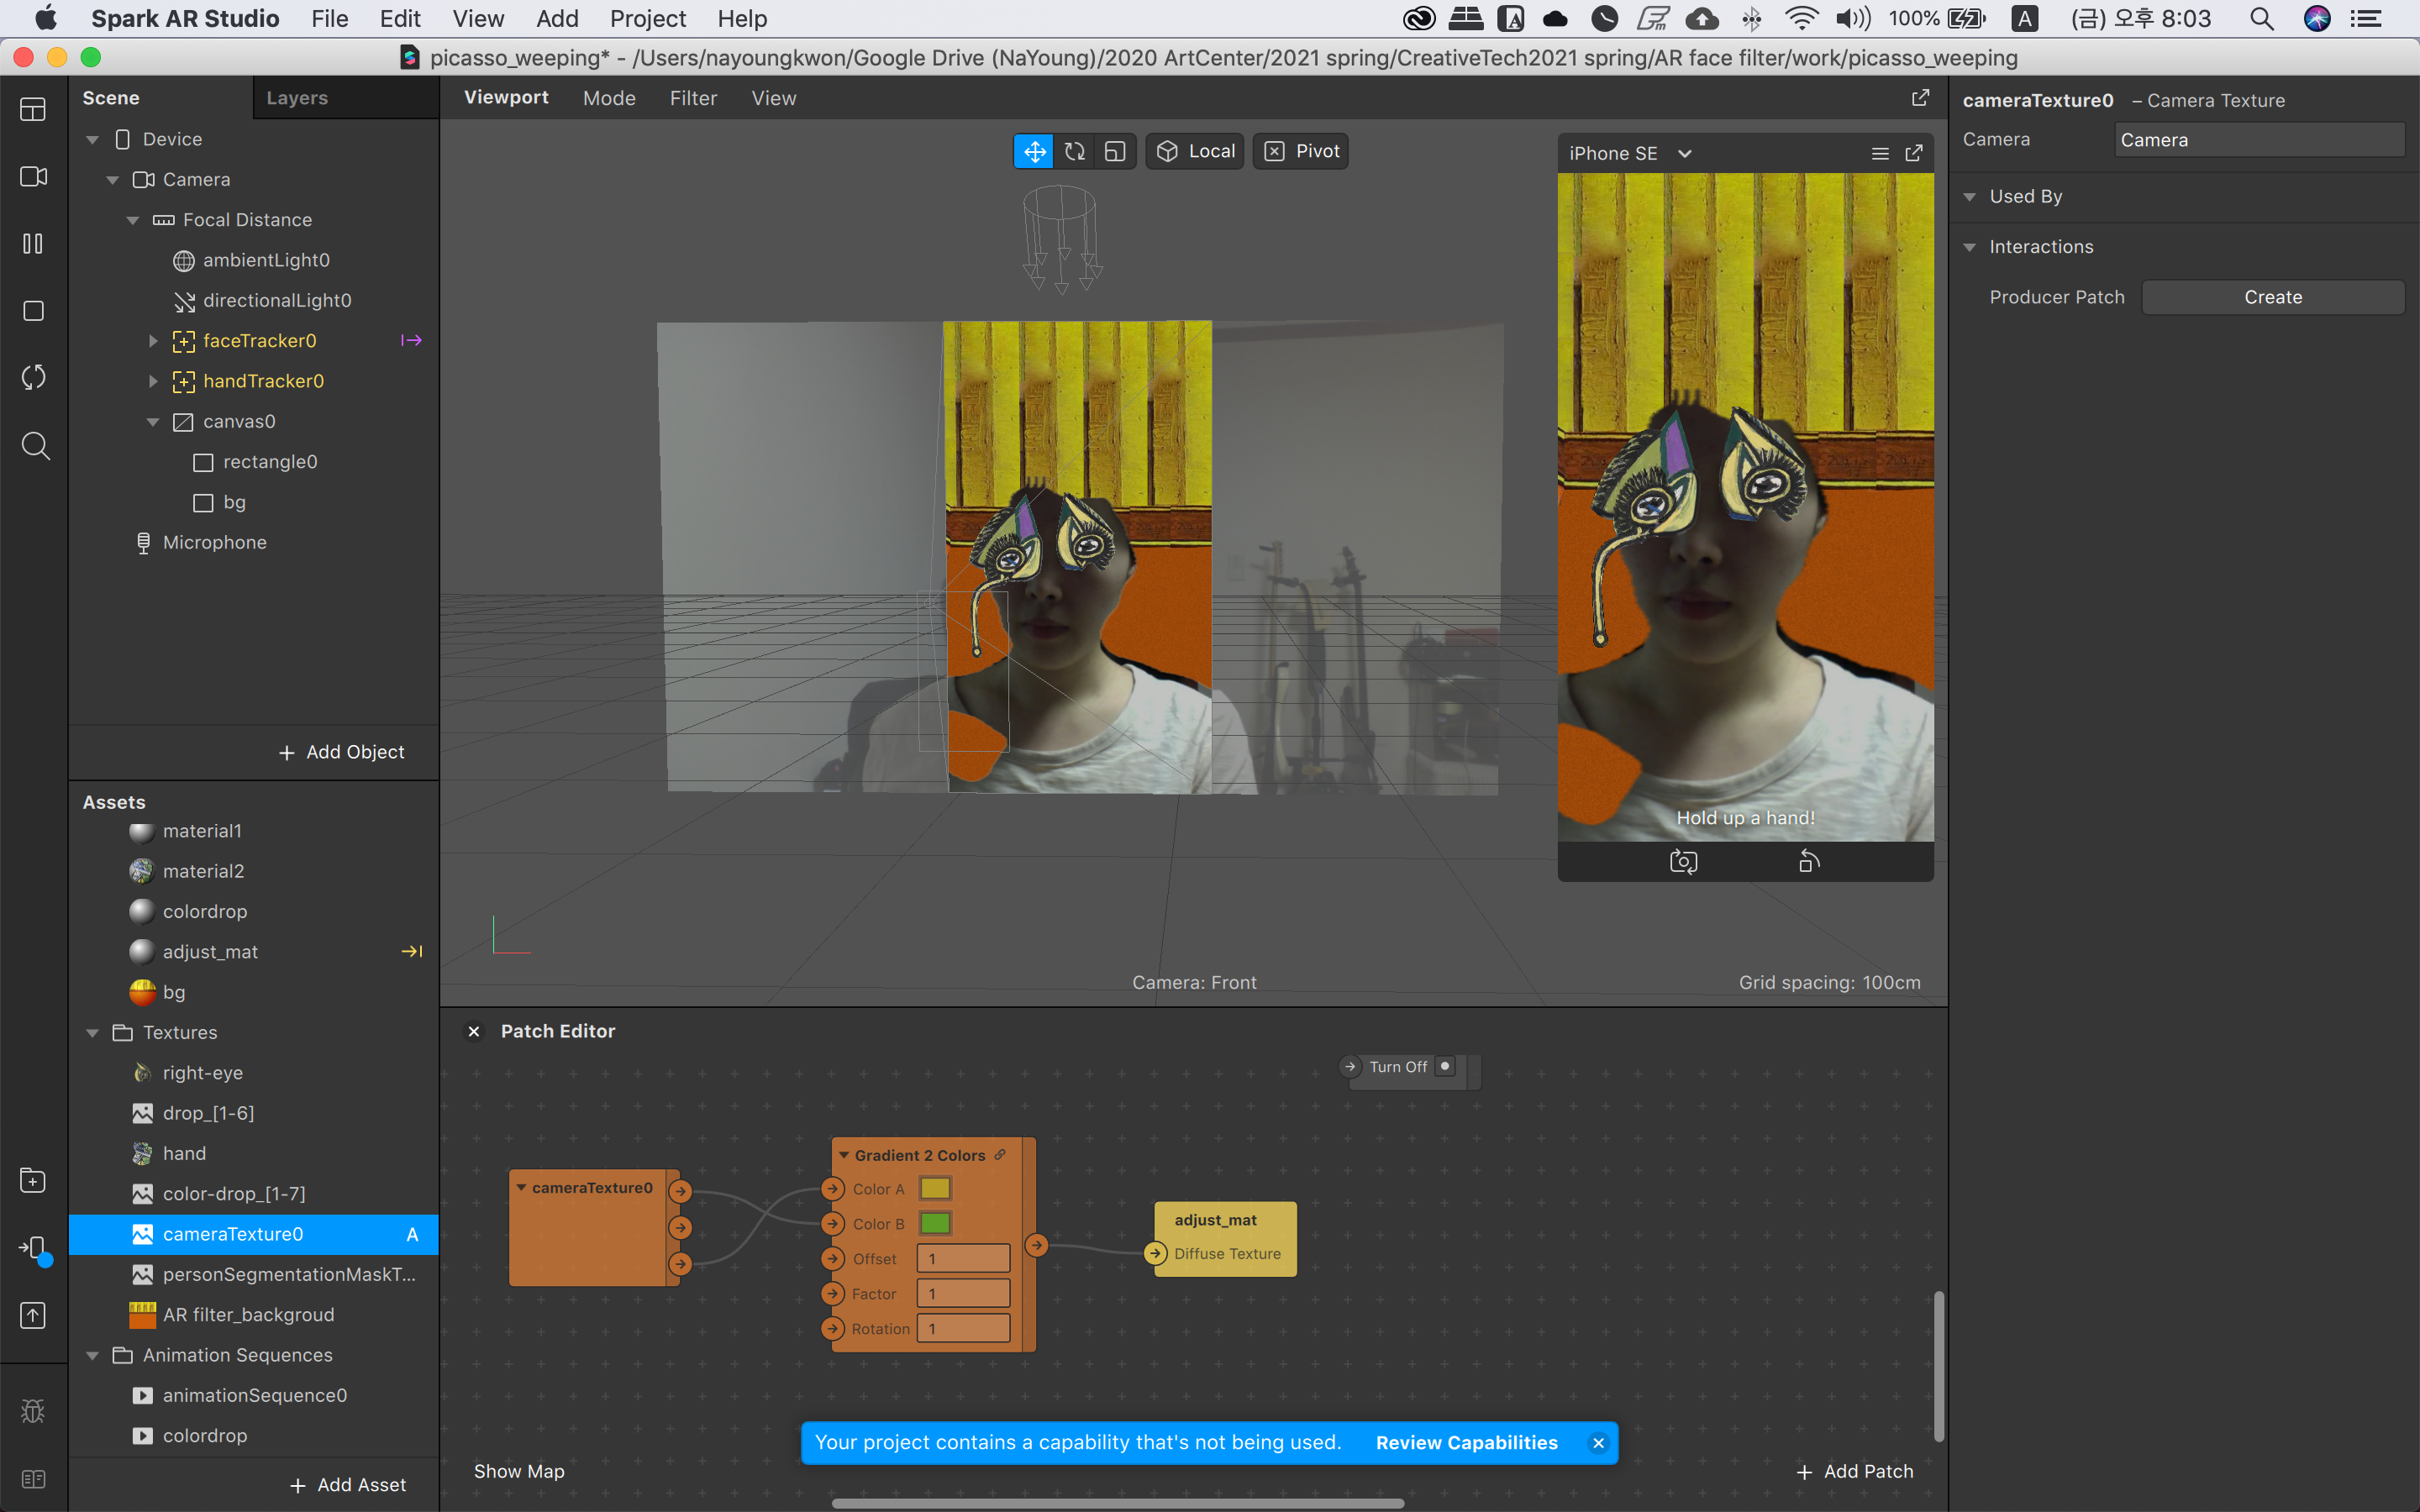Image resolution: width=2420 pixels, height=1512 pixels.
Task: Click the pause icon in the left sidebar
Action: (33, 243)
